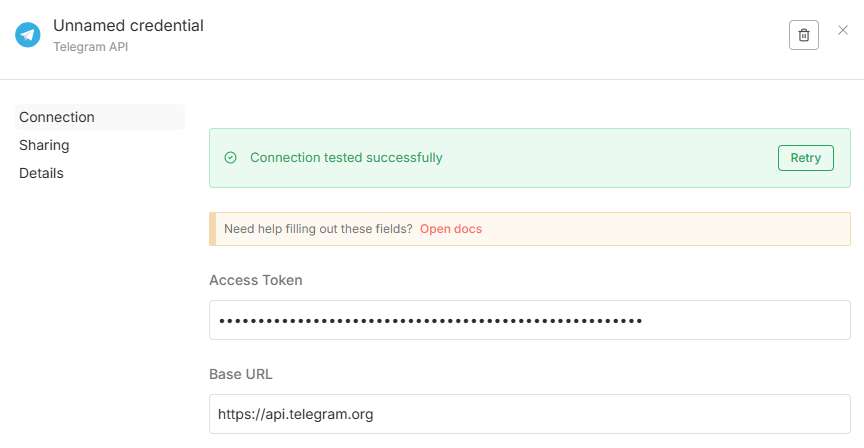Close the credential dialog
This screenshot has width=864, height=448.
[x=842, y=31]
